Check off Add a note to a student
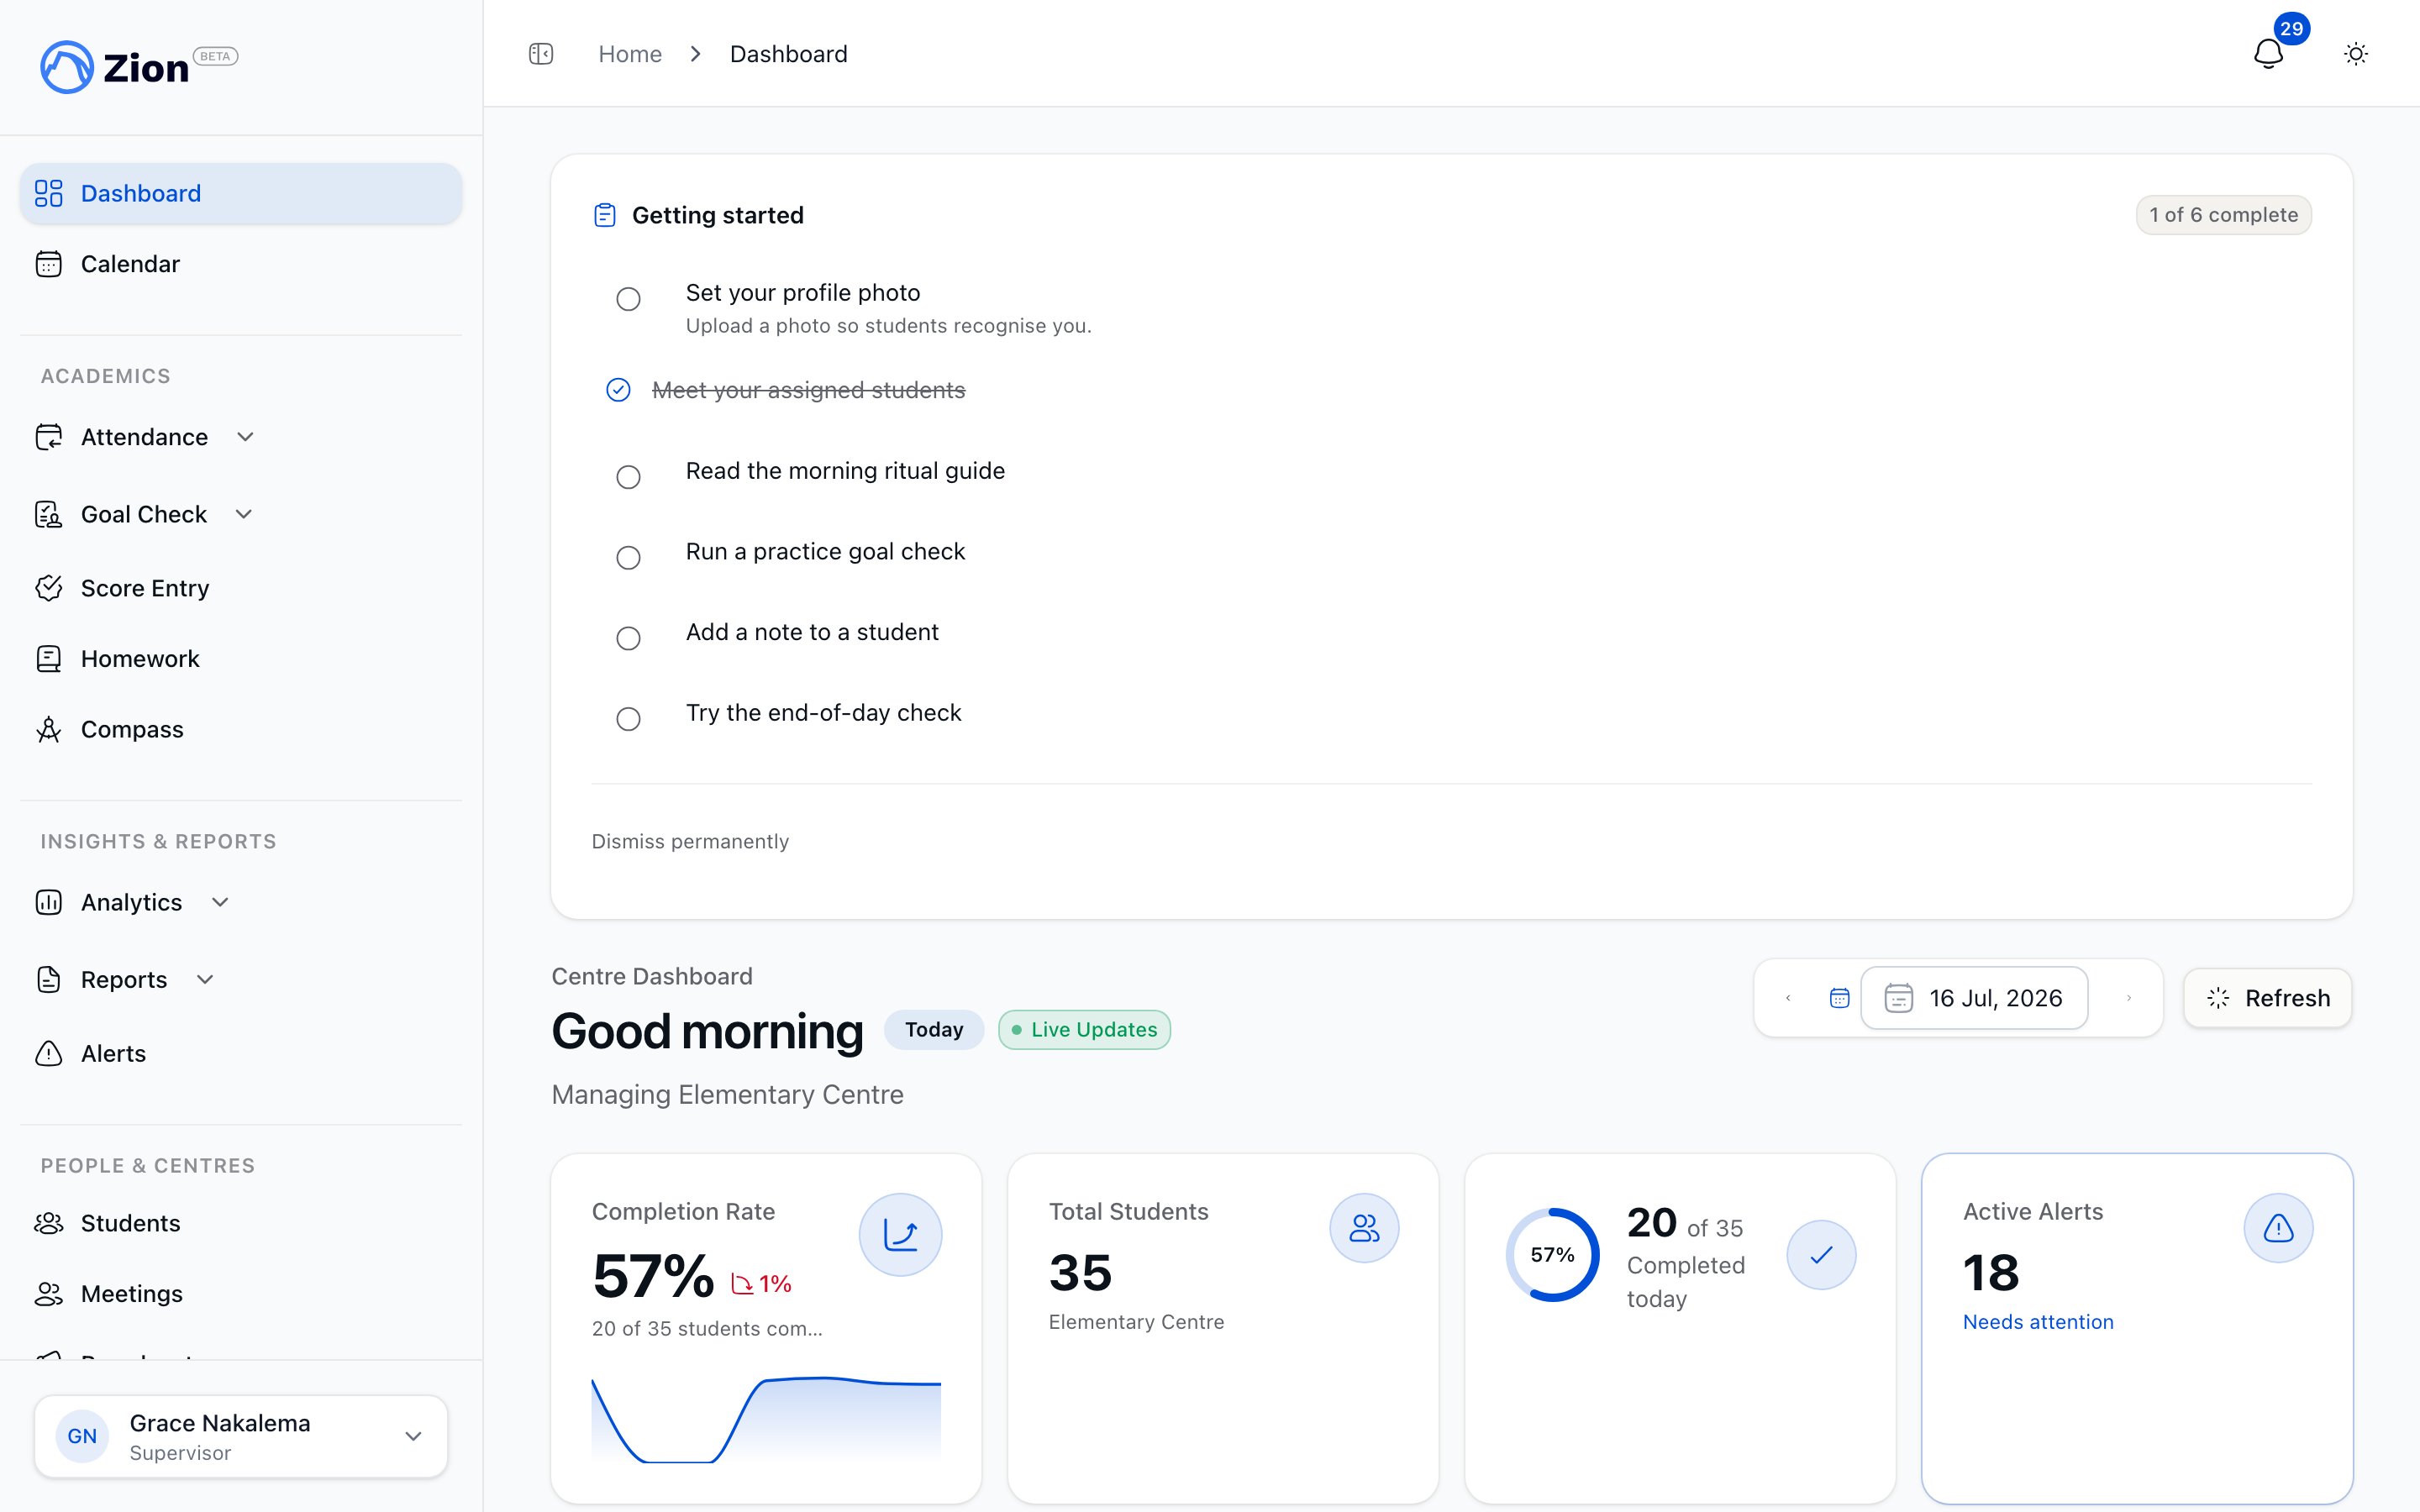2420x1512 pixels. (x=628, y=638)
